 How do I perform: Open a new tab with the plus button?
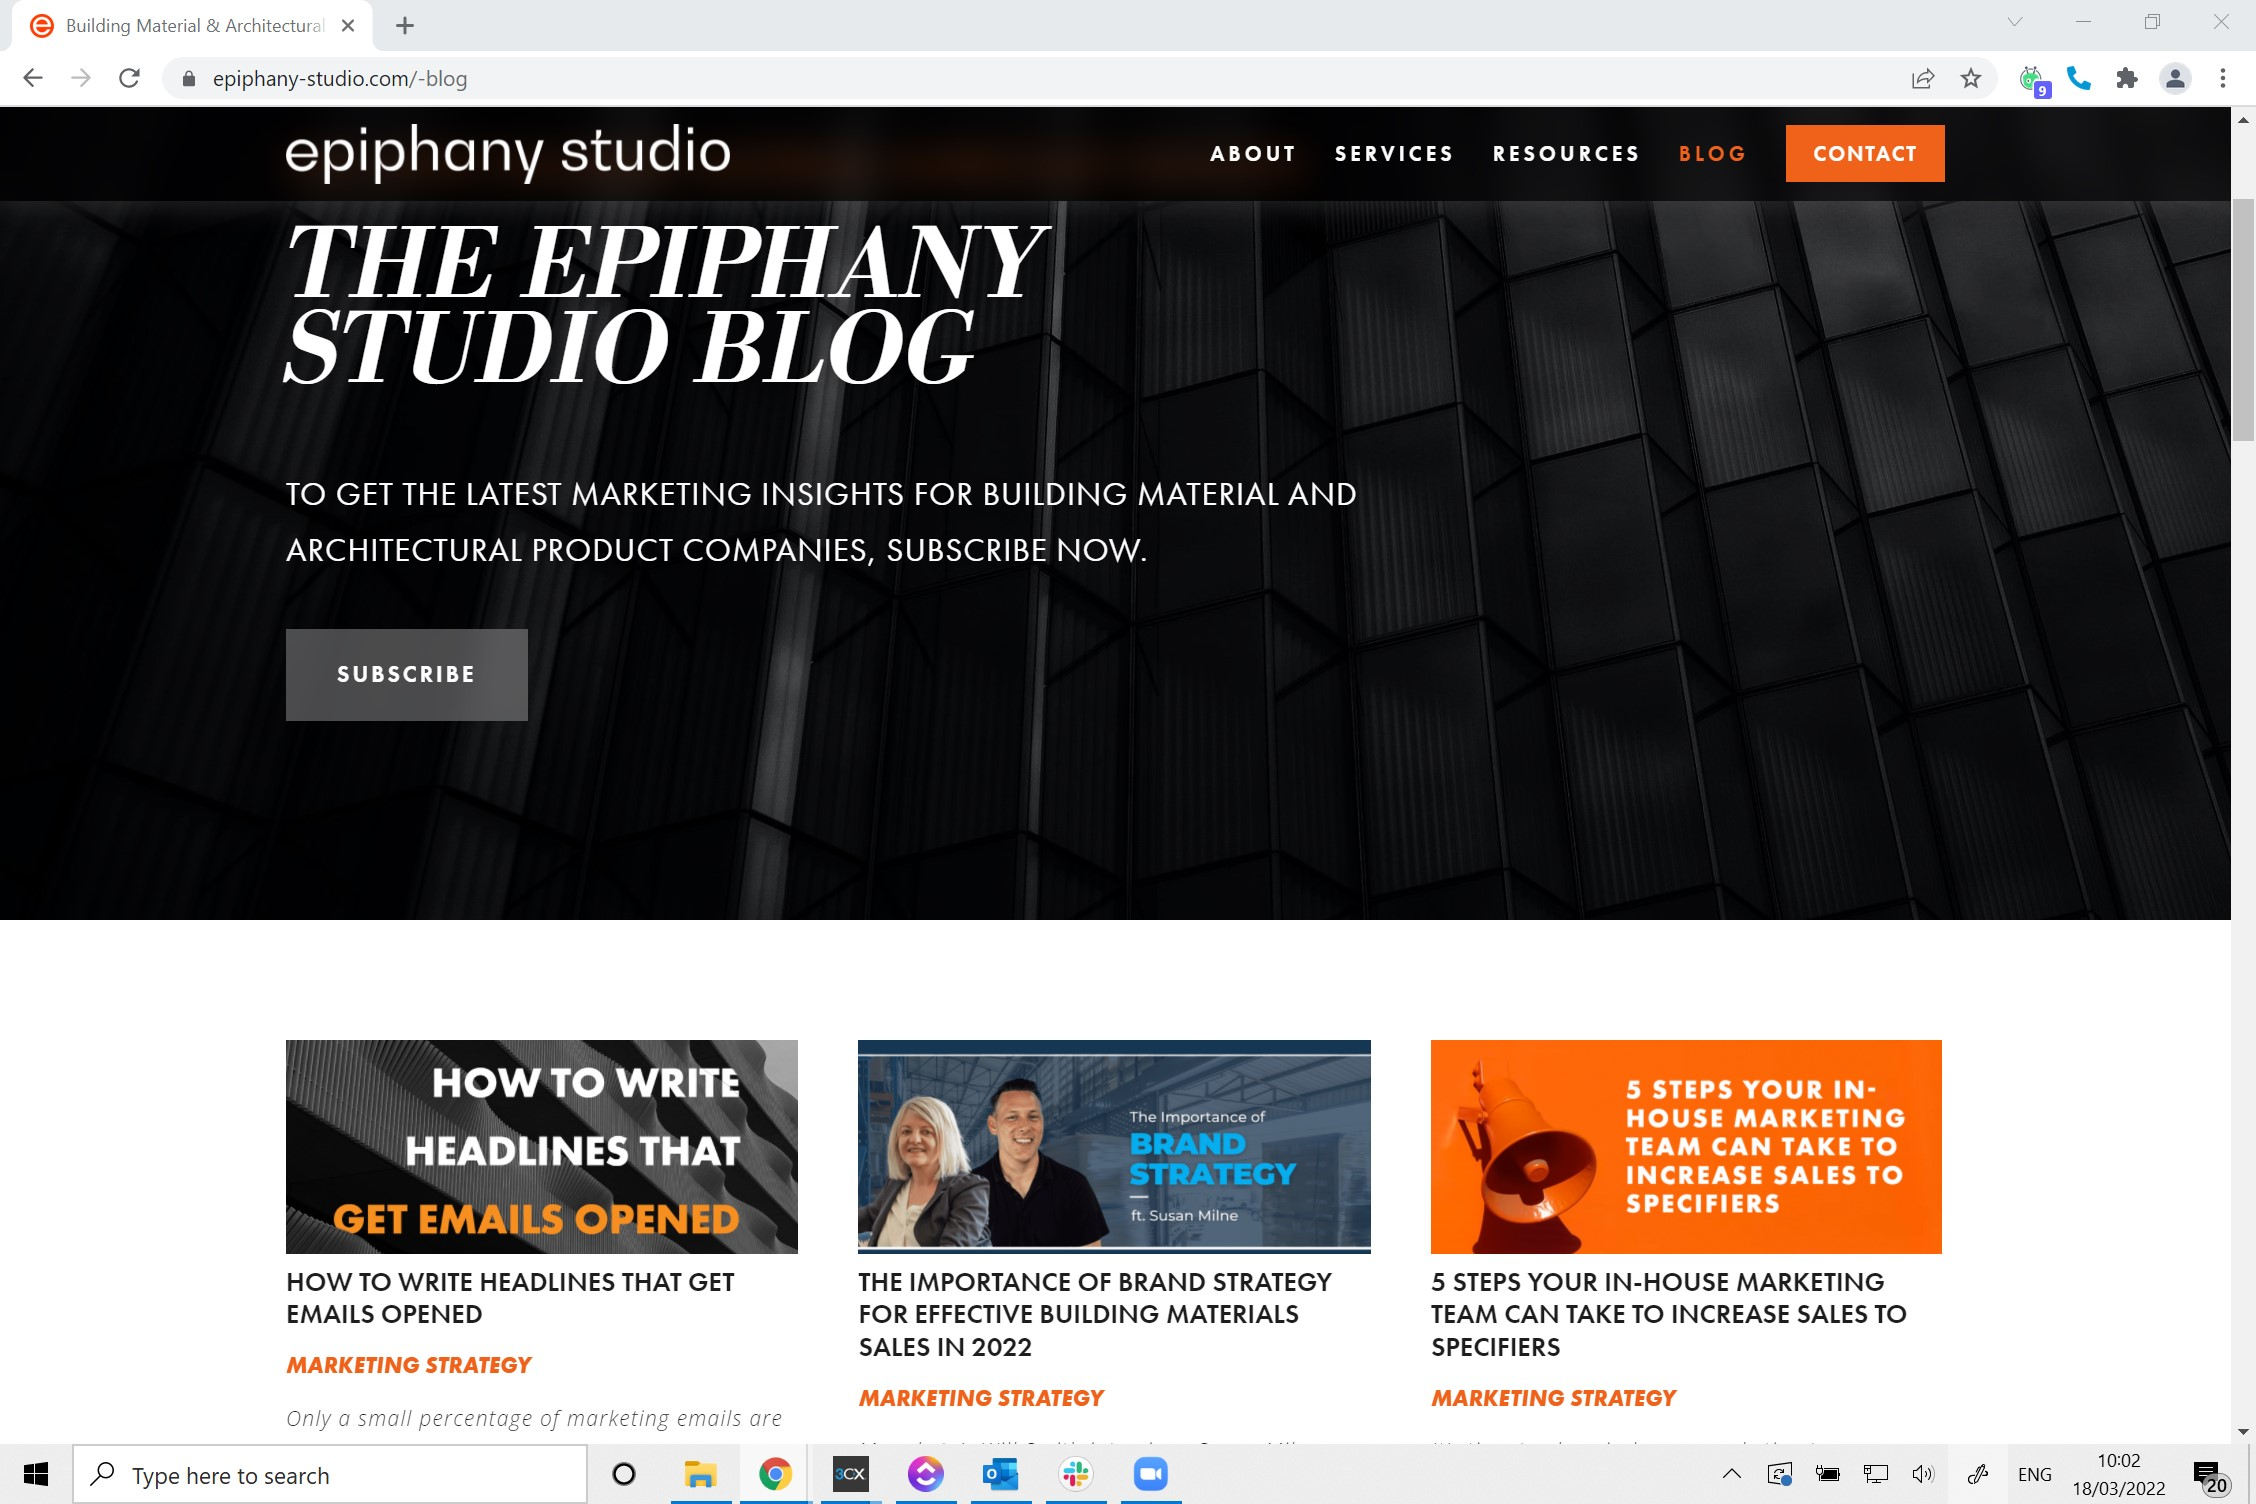pos(405,26)
